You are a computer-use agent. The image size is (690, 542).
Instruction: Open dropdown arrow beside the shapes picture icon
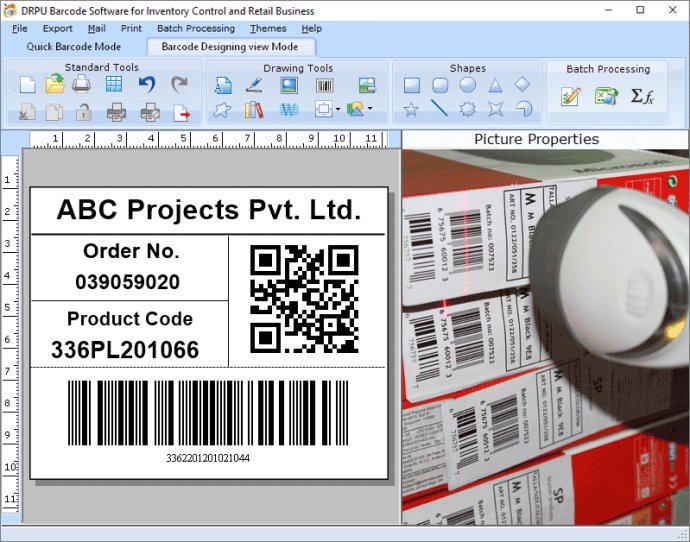(x=370, y=108)
